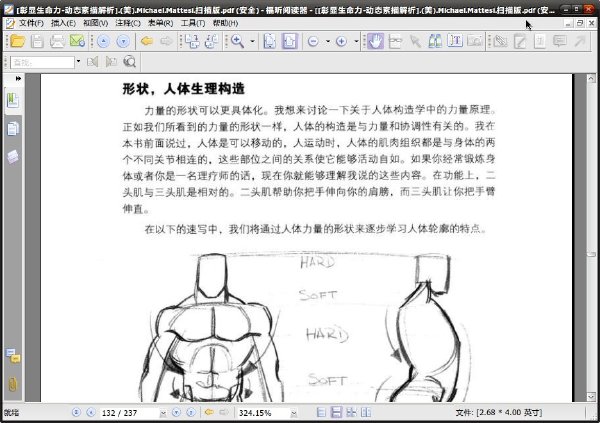Open the 视图(V) menu
Screen dimensions: 600x423
coord(95,23)
